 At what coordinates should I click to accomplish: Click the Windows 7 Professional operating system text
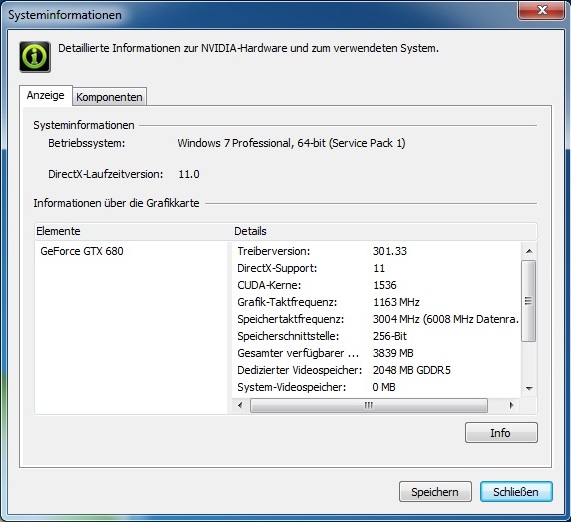click(x=291, y=143)
